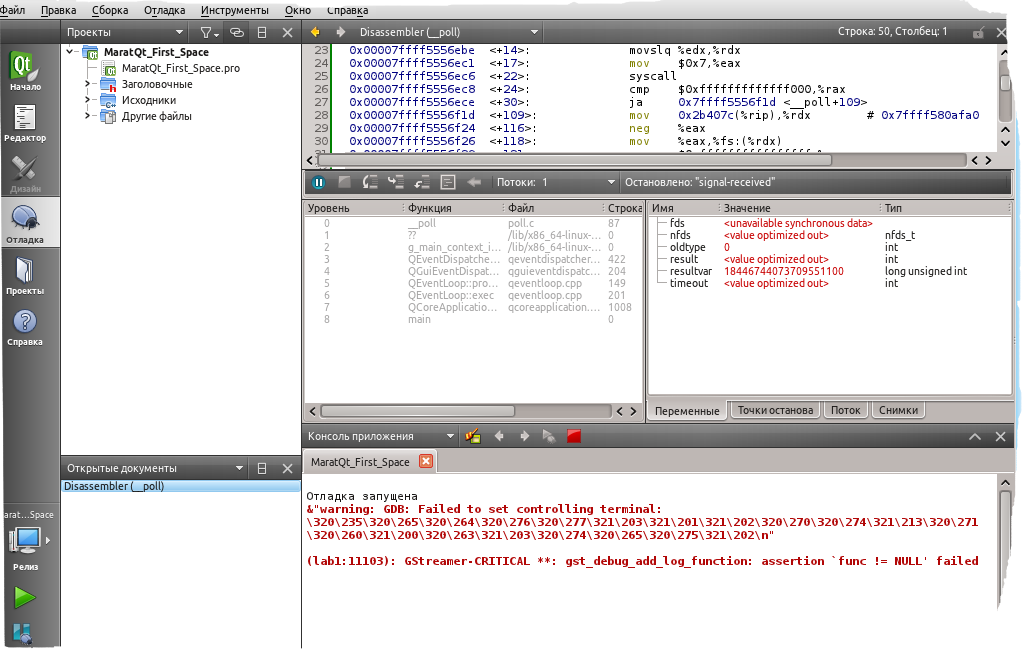Open the Проекты panel type dropdown

tap(124, 32)
